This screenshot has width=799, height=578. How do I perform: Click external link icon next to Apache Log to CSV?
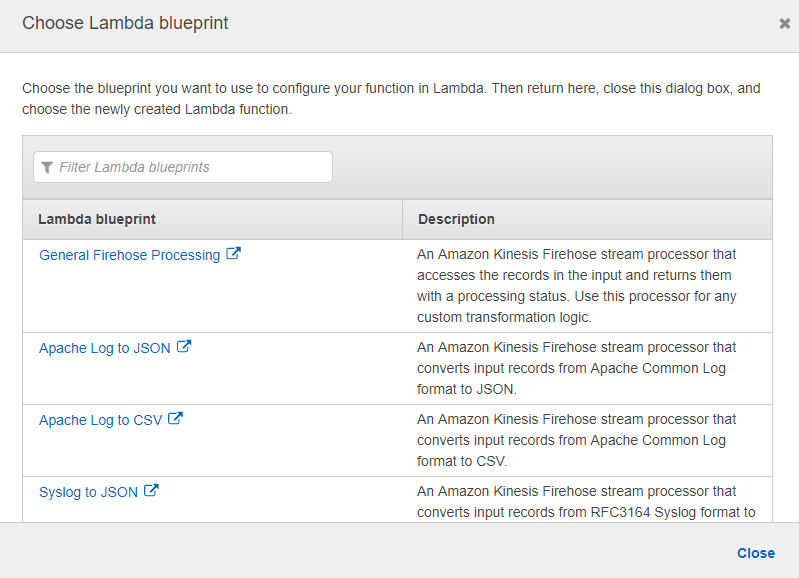(x=175, y=418)
